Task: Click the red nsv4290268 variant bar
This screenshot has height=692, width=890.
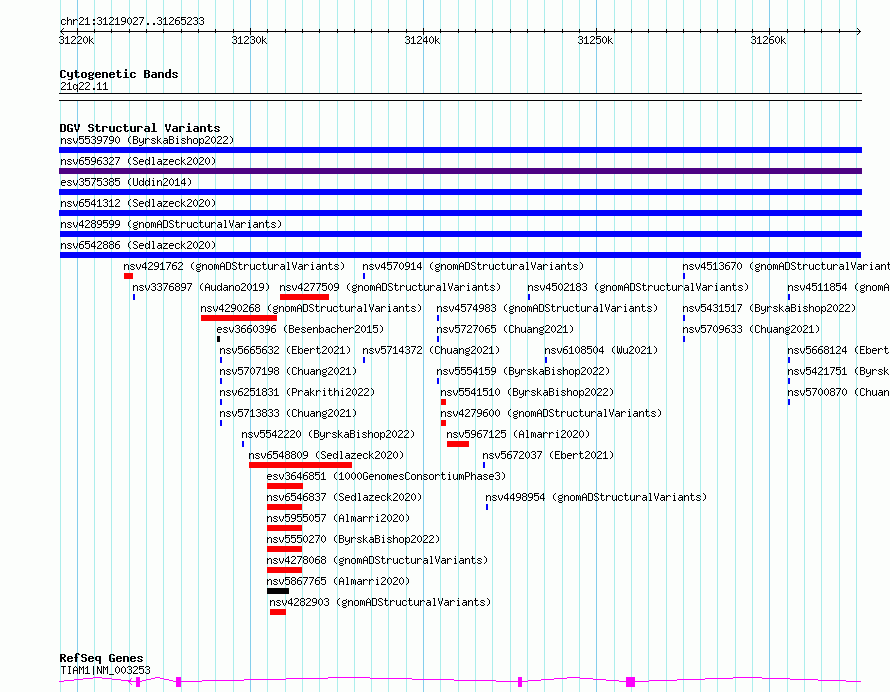Action: click(239, 318)
